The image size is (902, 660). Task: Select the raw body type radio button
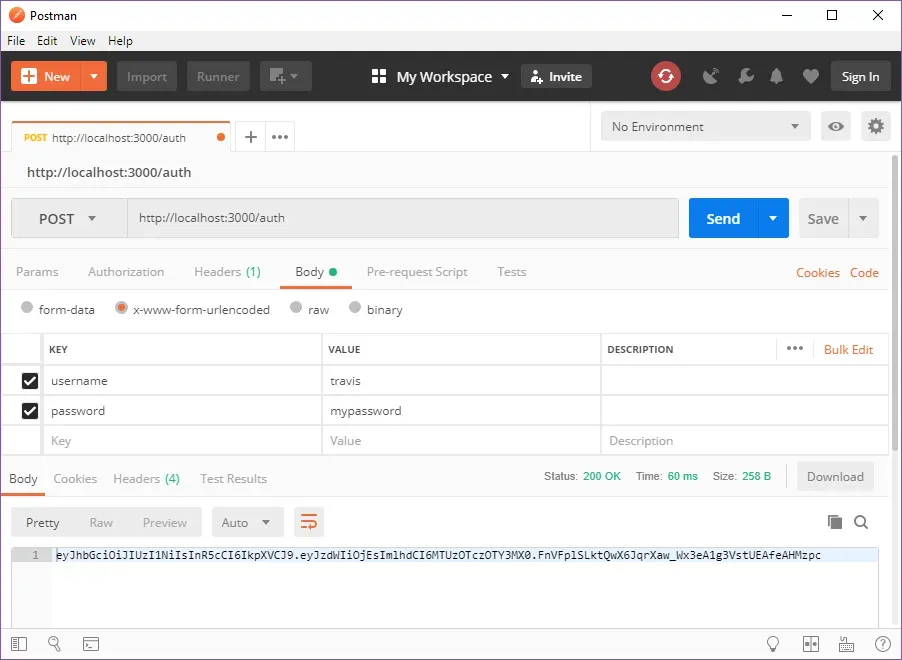point(297,309)
